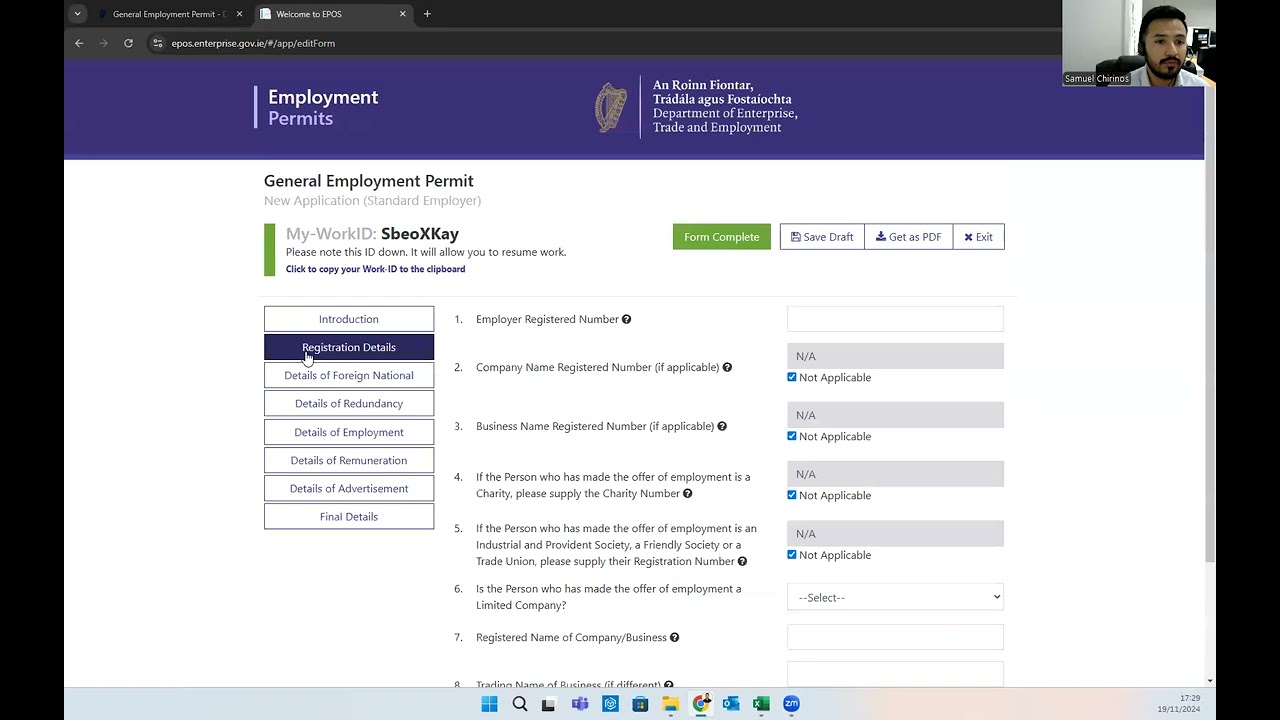This screenshot has width=1280, height=720.
Task: Uncheck Not Applicable for Charity Number
Action: [x=792, y=495]
